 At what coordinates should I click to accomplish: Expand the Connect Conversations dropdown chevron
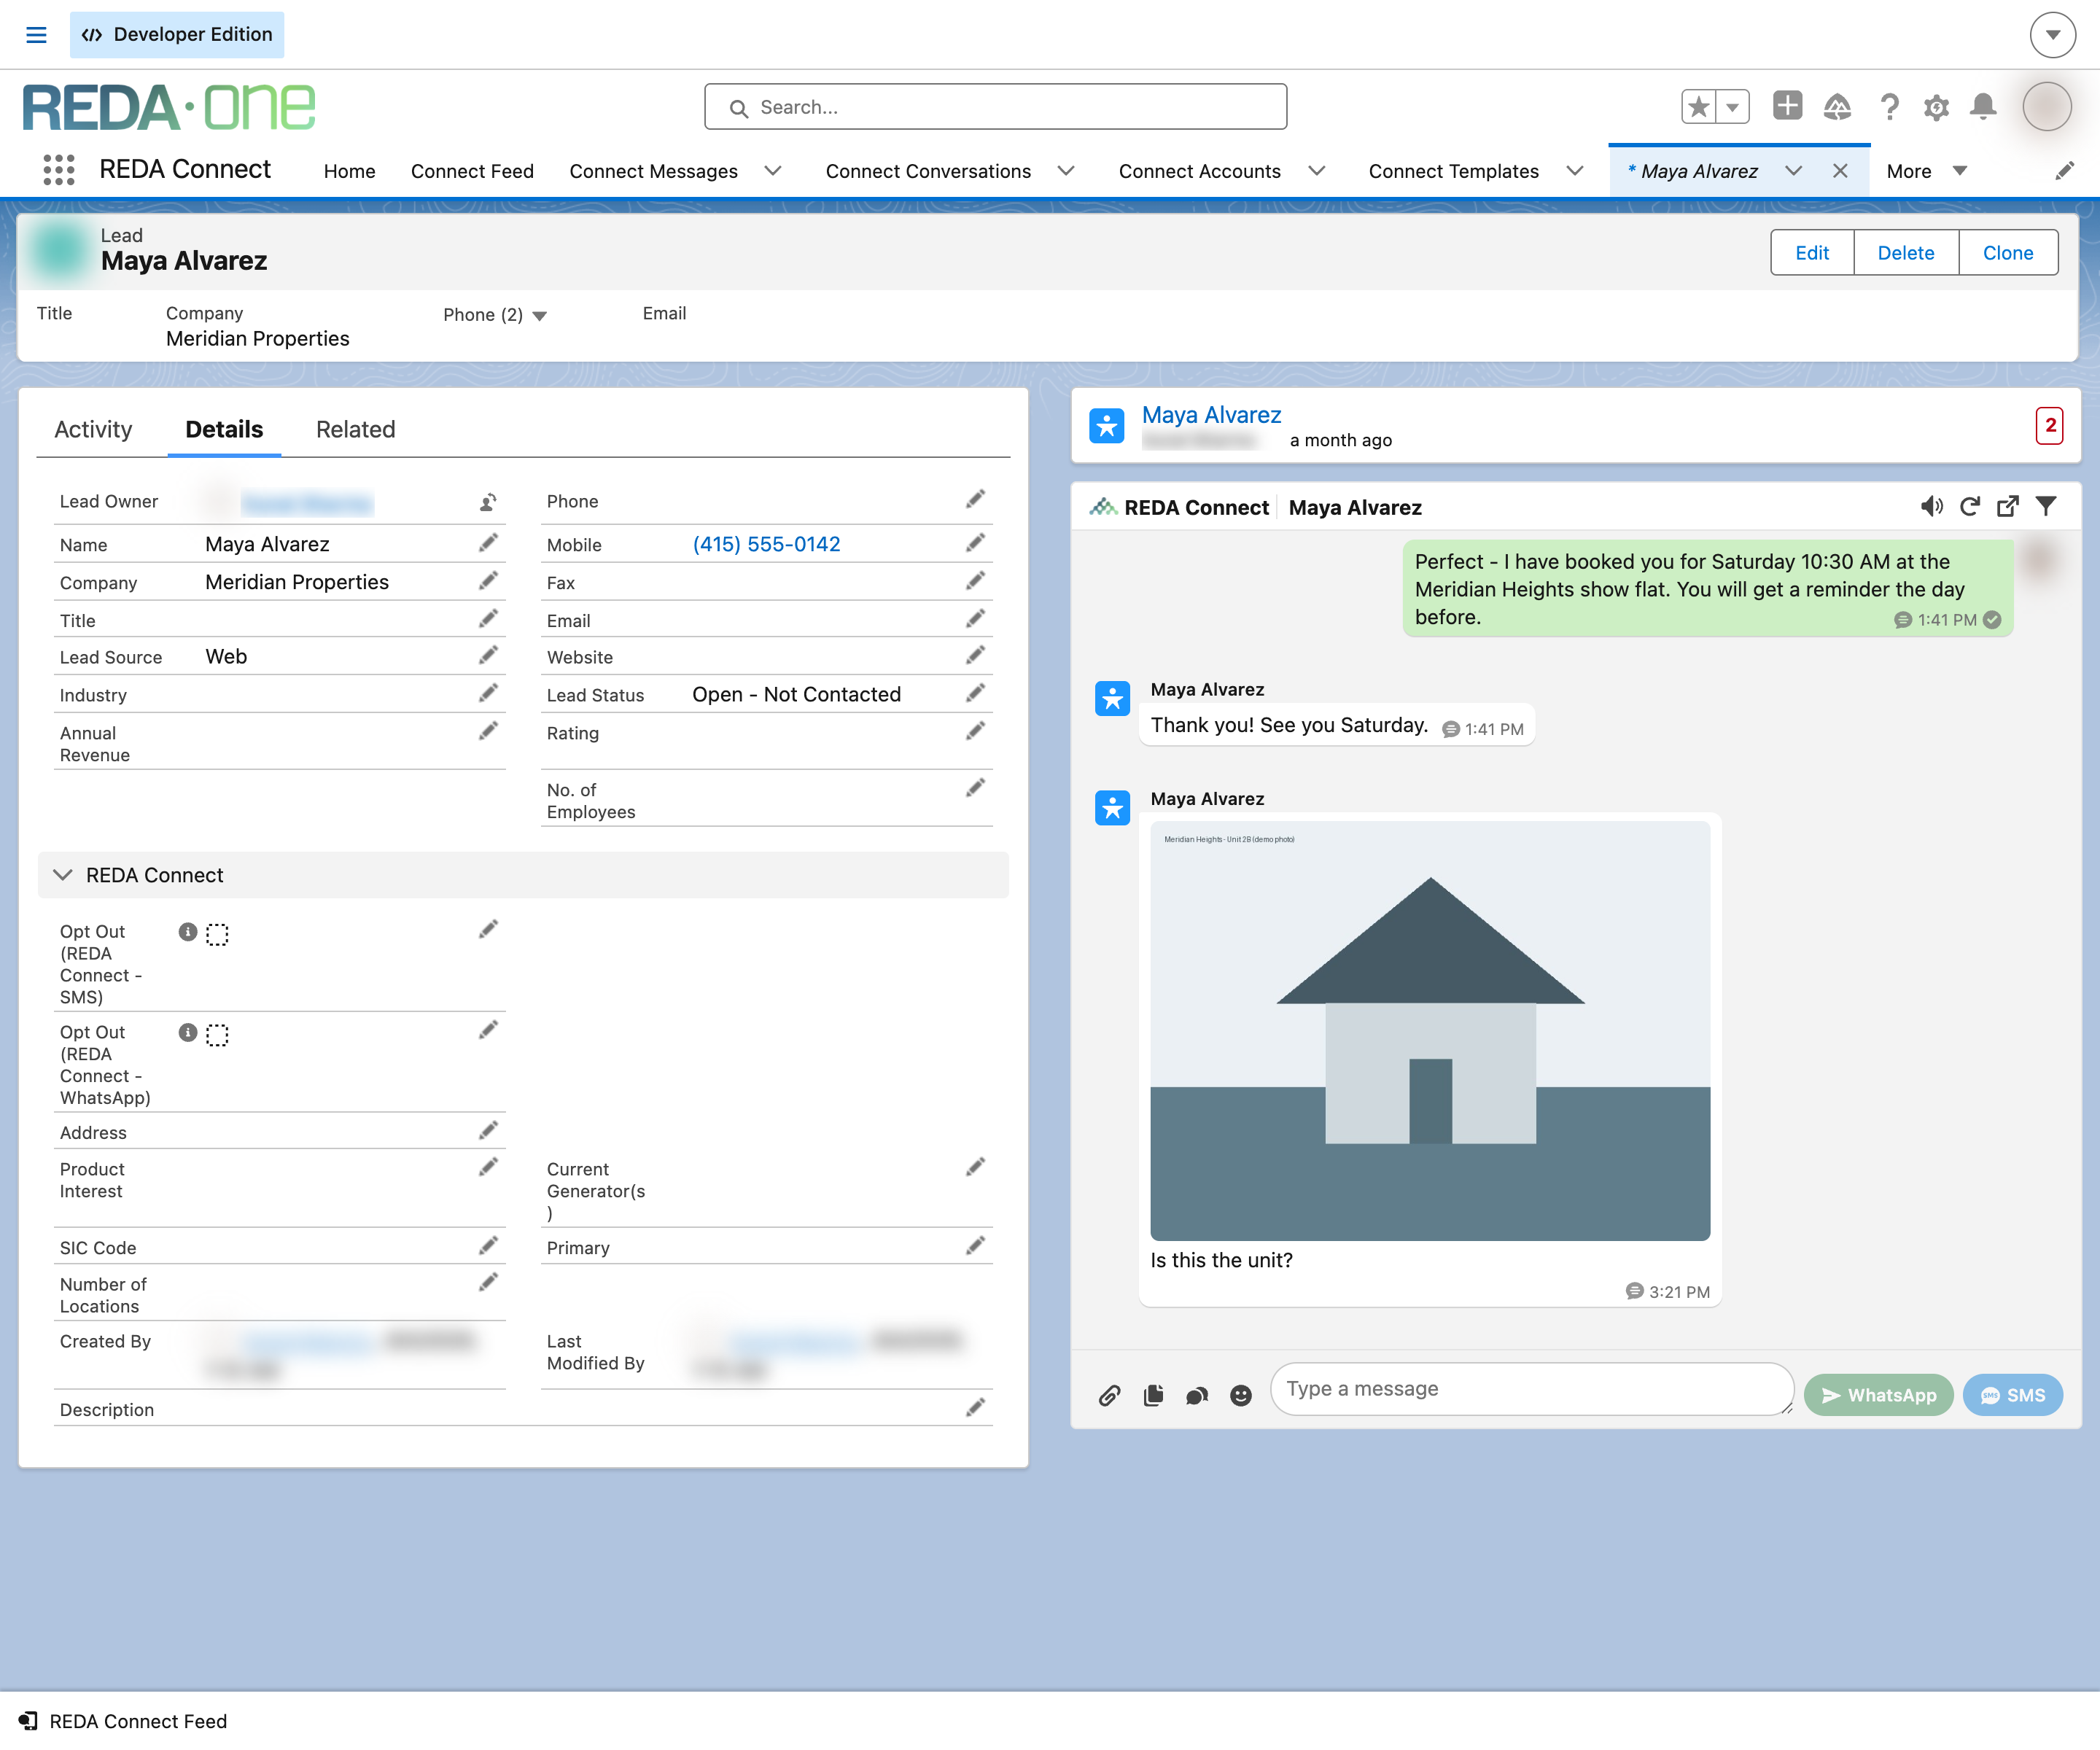coord(1066,171)
